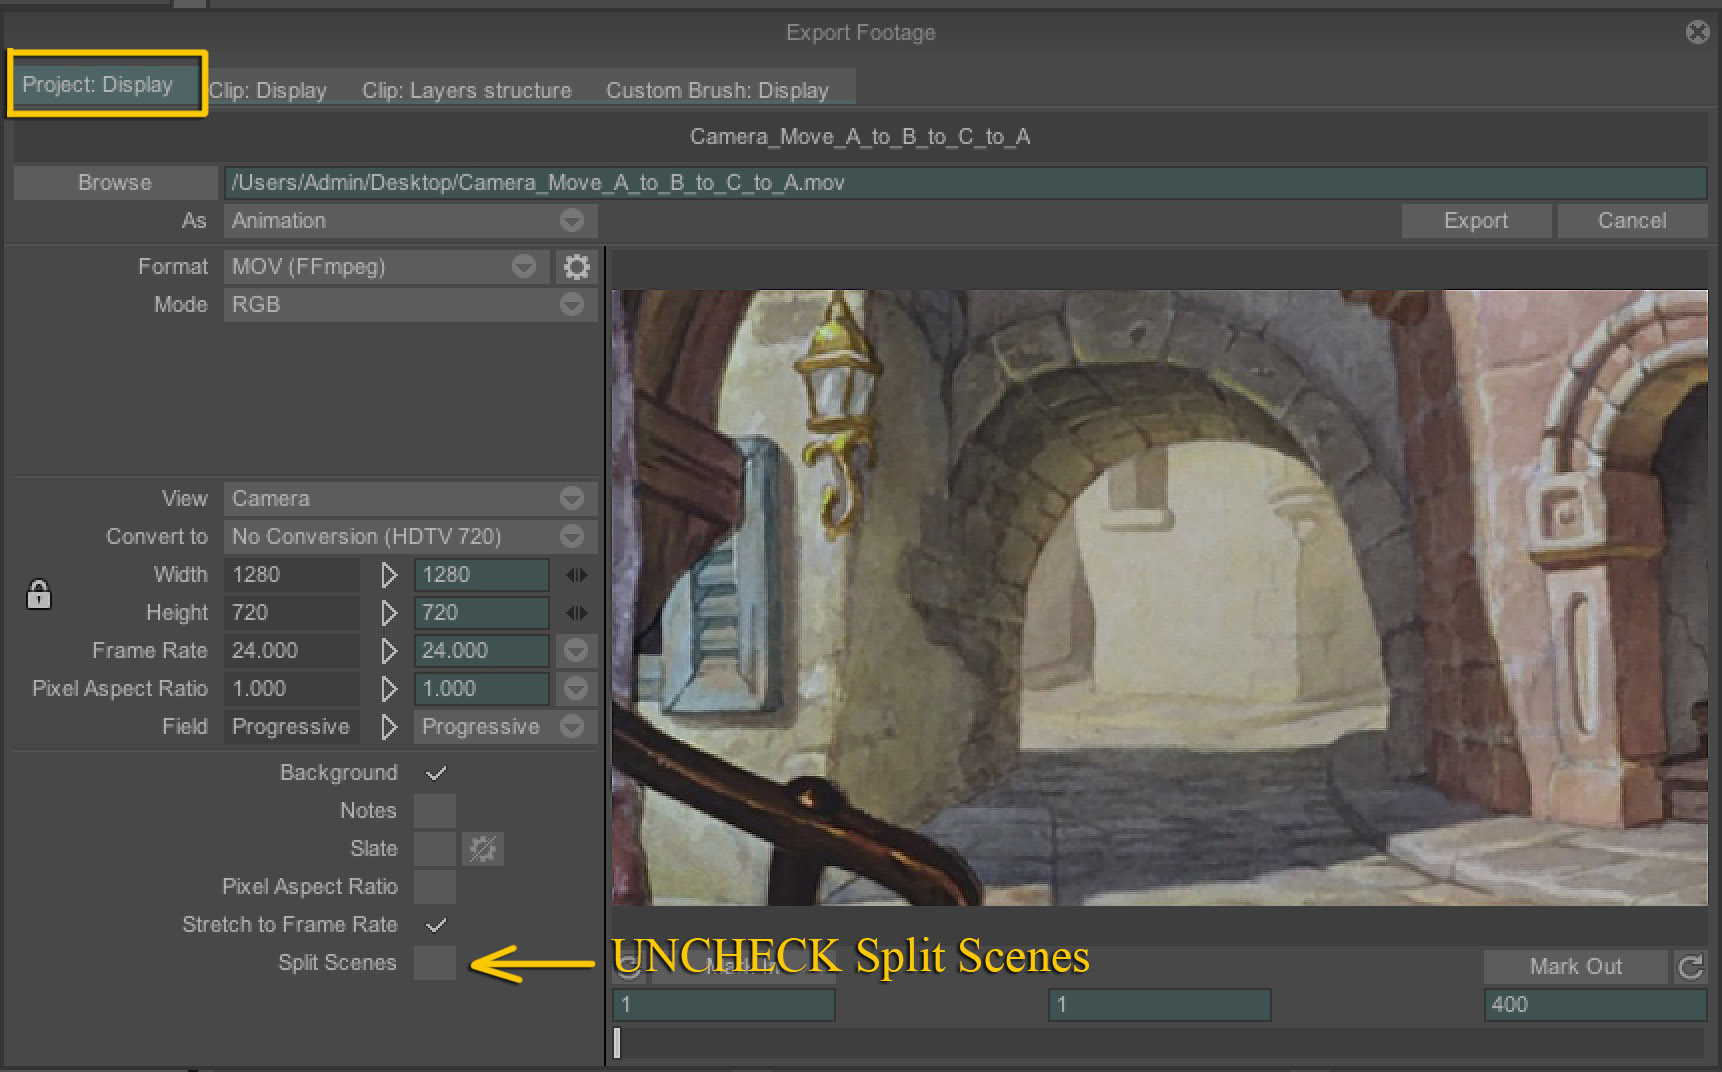1722x1072 pixels.
Task: Click the Mark In frame field showing 1
Action: pos(724,1005)
